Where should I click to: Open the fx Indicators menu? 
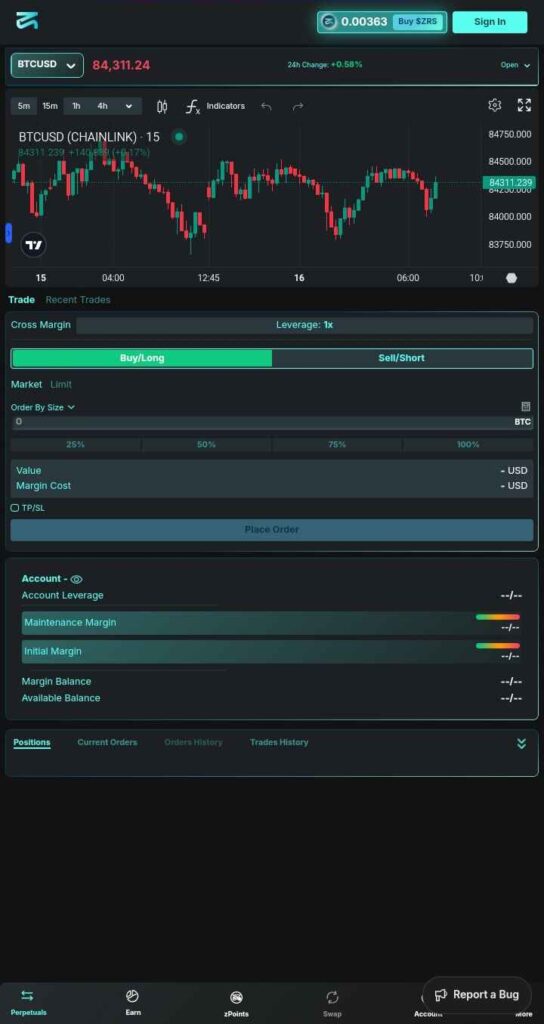coord(215,106)
